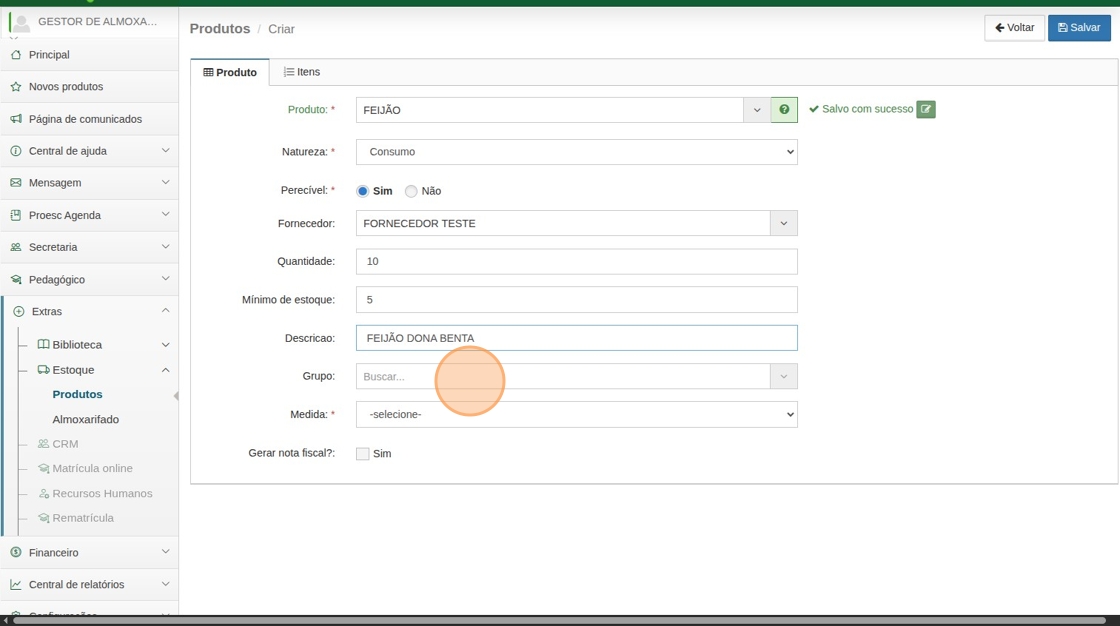Expand the Pedagógico menu chevron
Image resolution: width=1120 pixels, height=626 pixels.
click(166, 279)
